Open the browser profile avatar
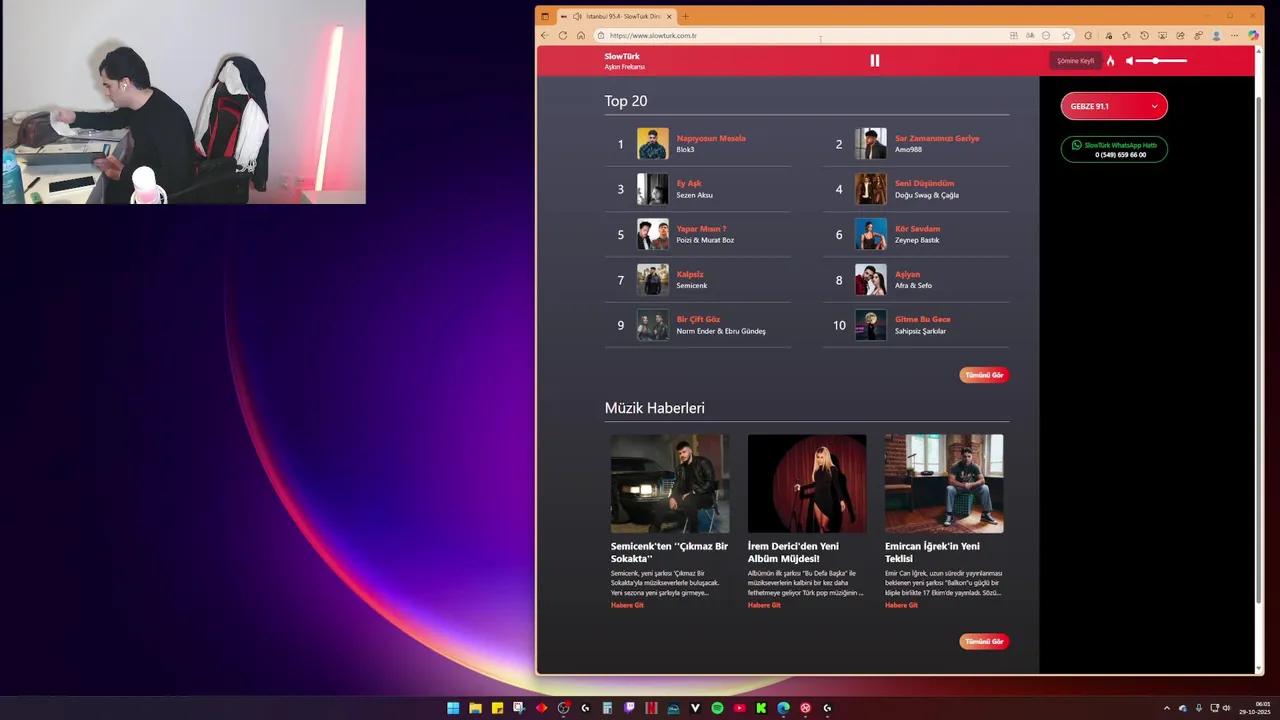The image size is (1280, 720). pyautogui.click(x=1216, y=35)
